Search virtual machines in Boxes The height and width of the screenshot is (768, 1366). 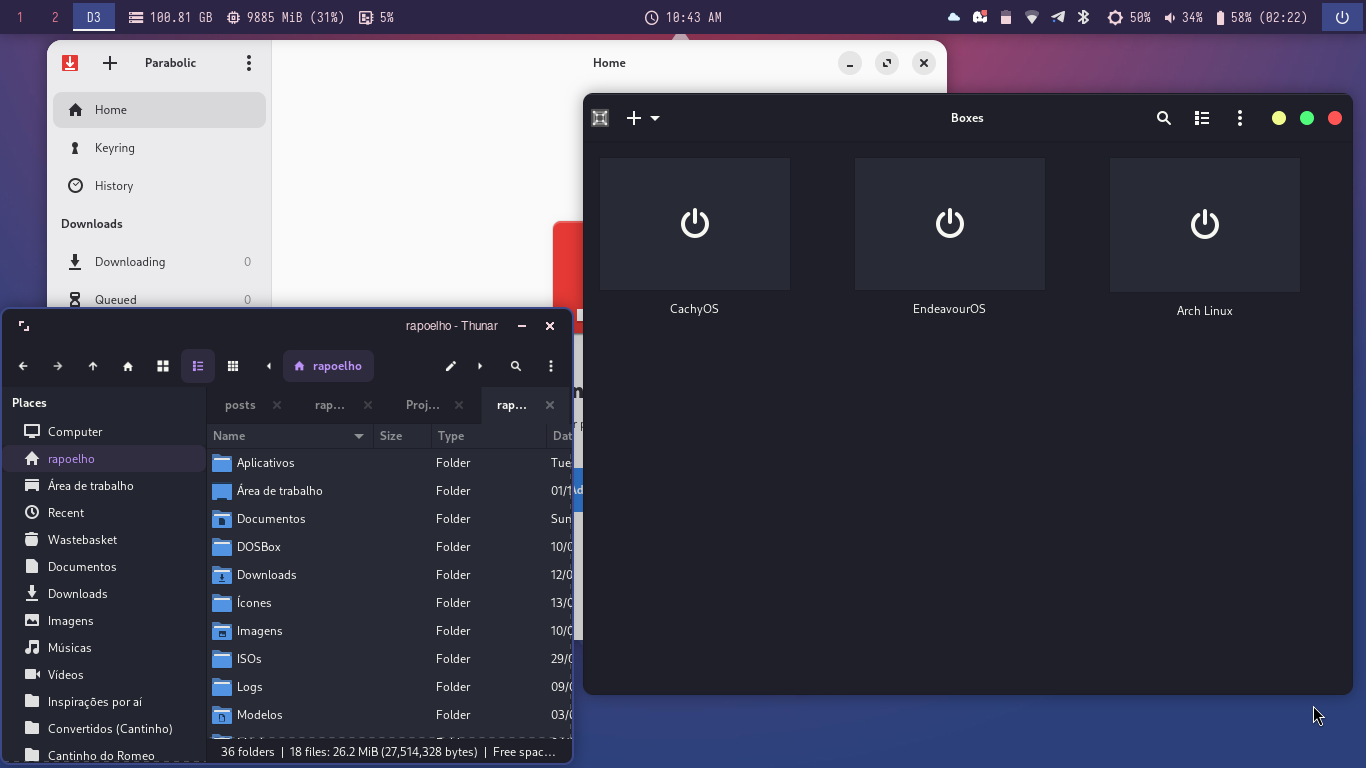(x=1164, y=118)
